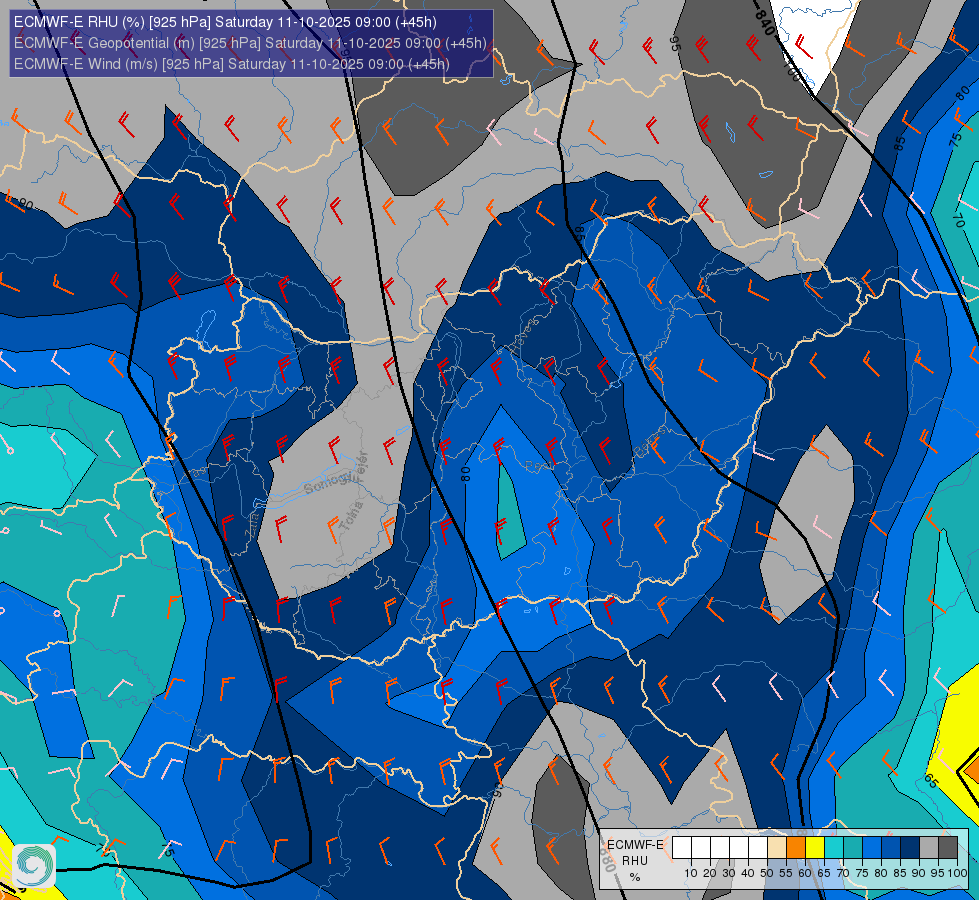Click the legend tick label 50
The image size is (979, 900).
click(767, 873)
